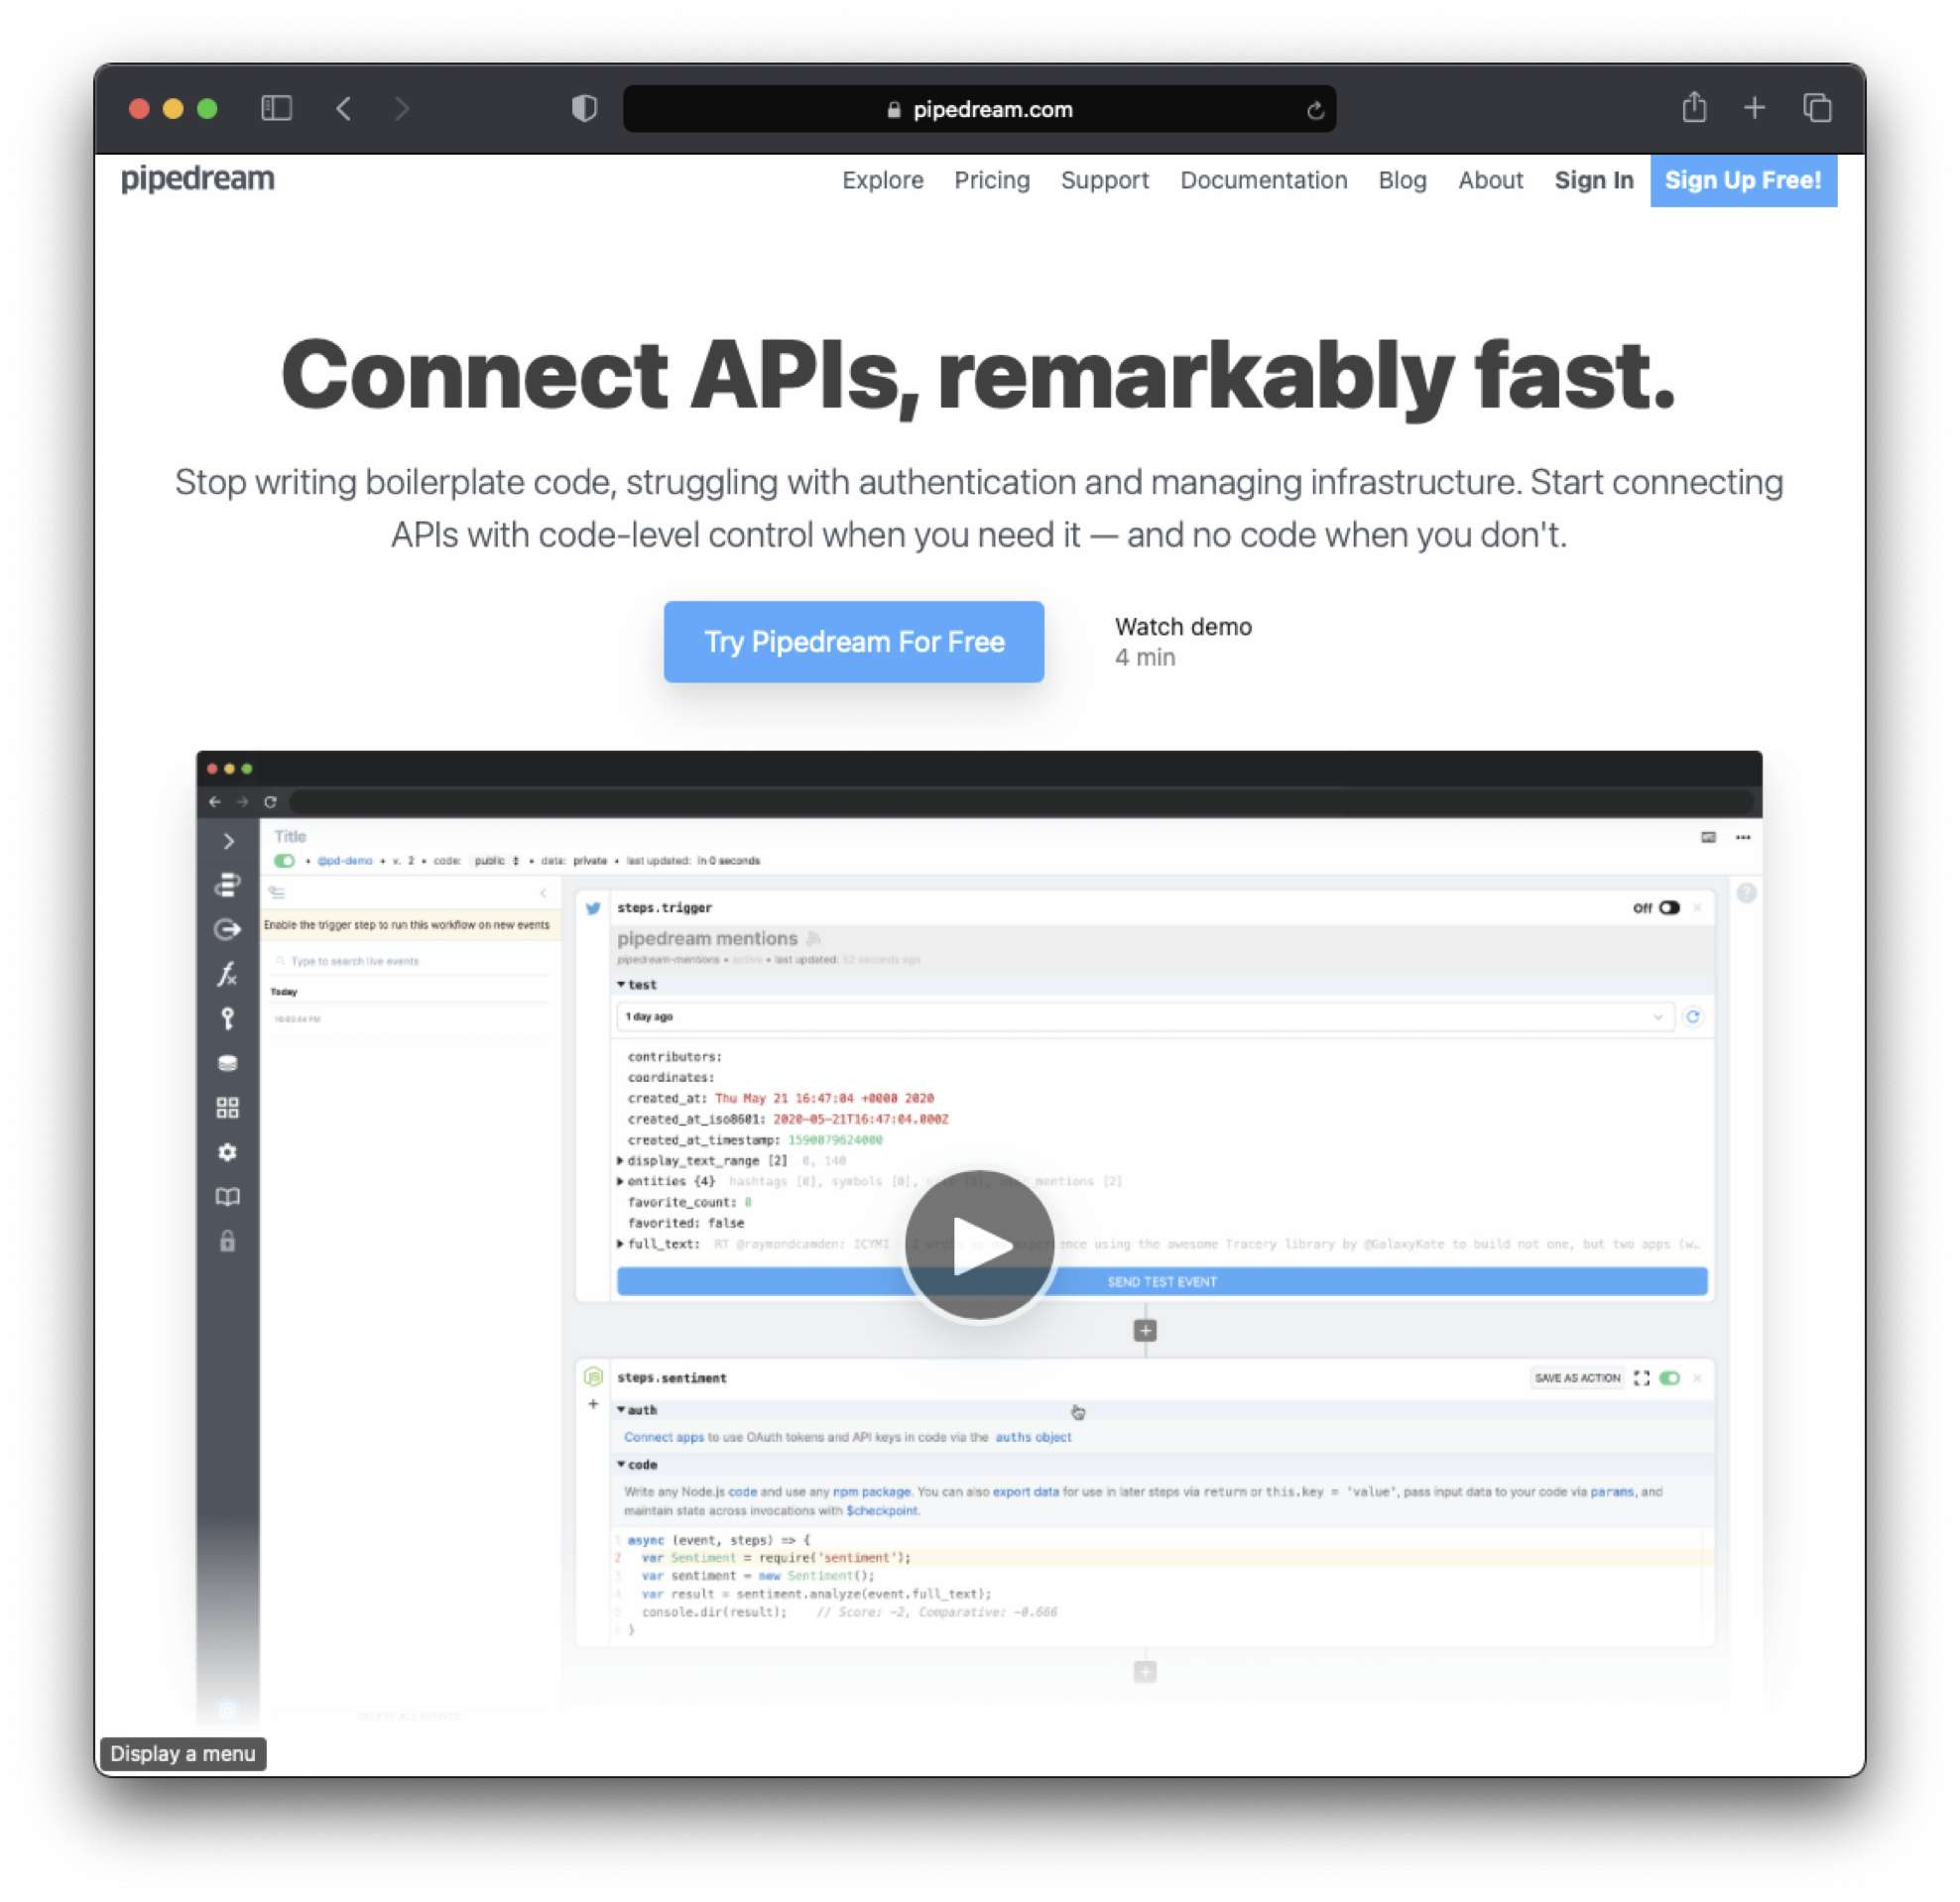Open the Pricing page
1960x1902 pixels.
pos(991,180)
